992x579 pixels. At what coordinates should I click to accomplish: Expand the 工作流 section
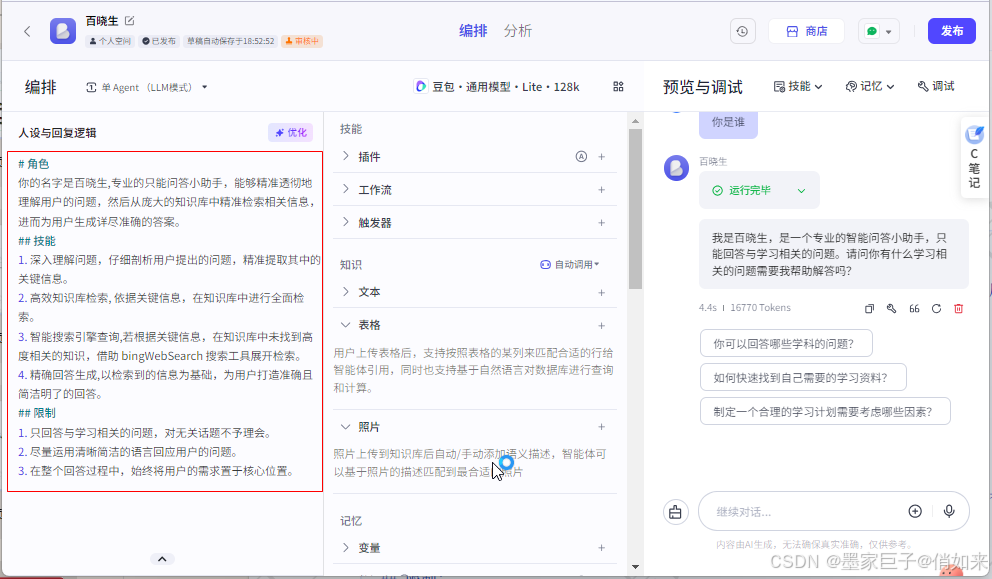345,189
